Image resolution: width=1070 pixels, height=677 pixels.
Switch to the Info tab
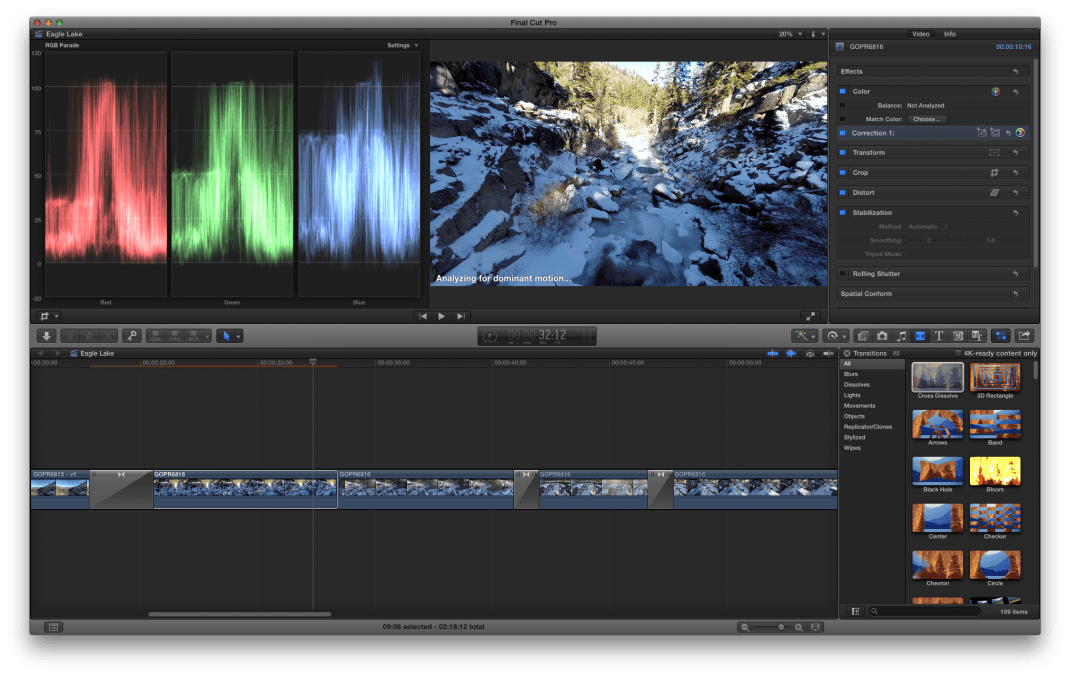pyautogui.click(x=949, y=34)
